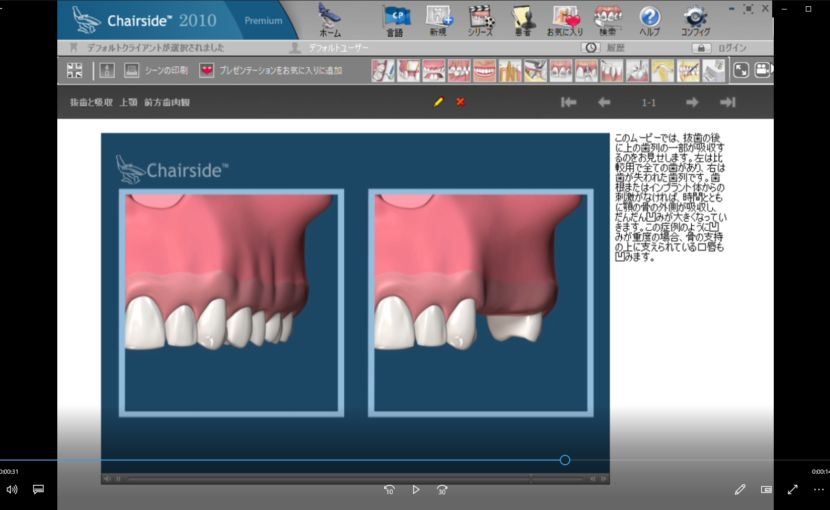Viewport: 830px width, 510px height.
Task: Open コンフィグ (Config) gear icon
Action: coord(695,20)
